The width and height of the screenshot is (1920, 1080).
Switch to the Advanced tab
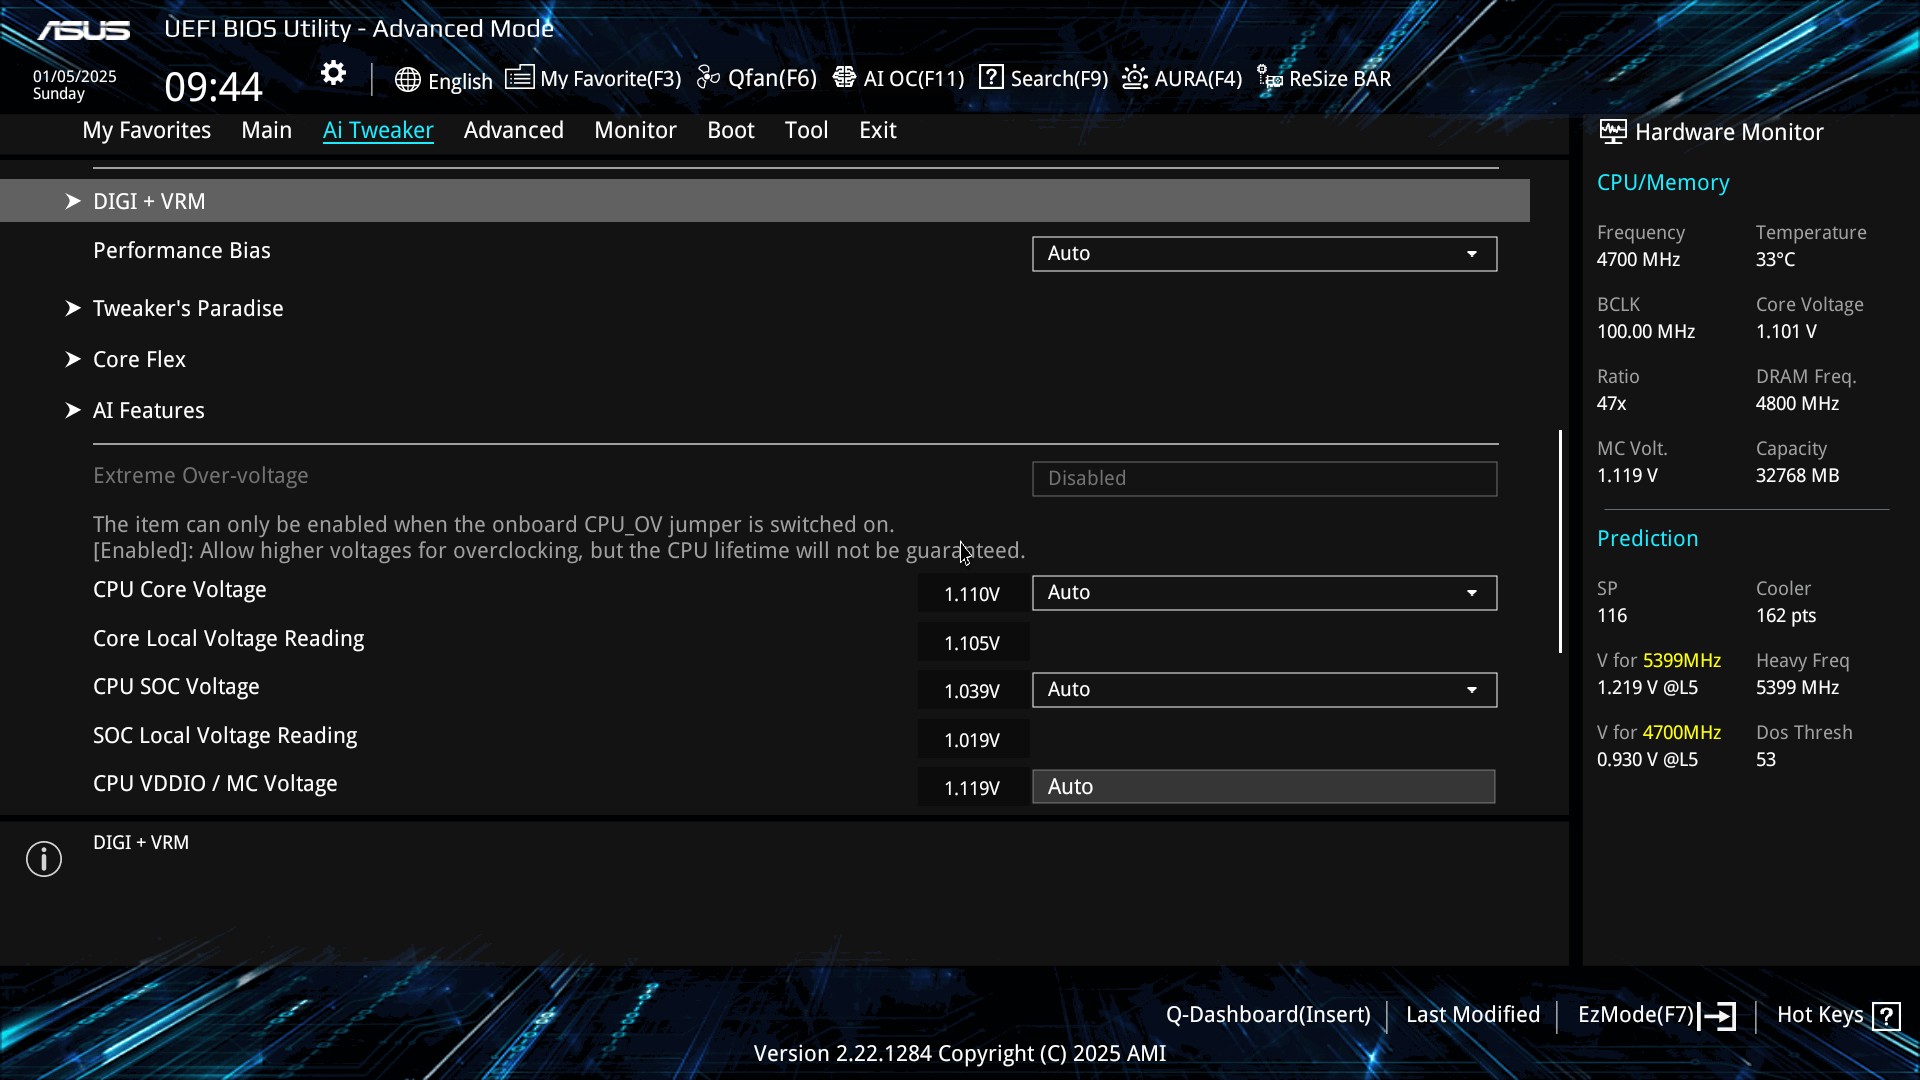(x=513, y=130)
